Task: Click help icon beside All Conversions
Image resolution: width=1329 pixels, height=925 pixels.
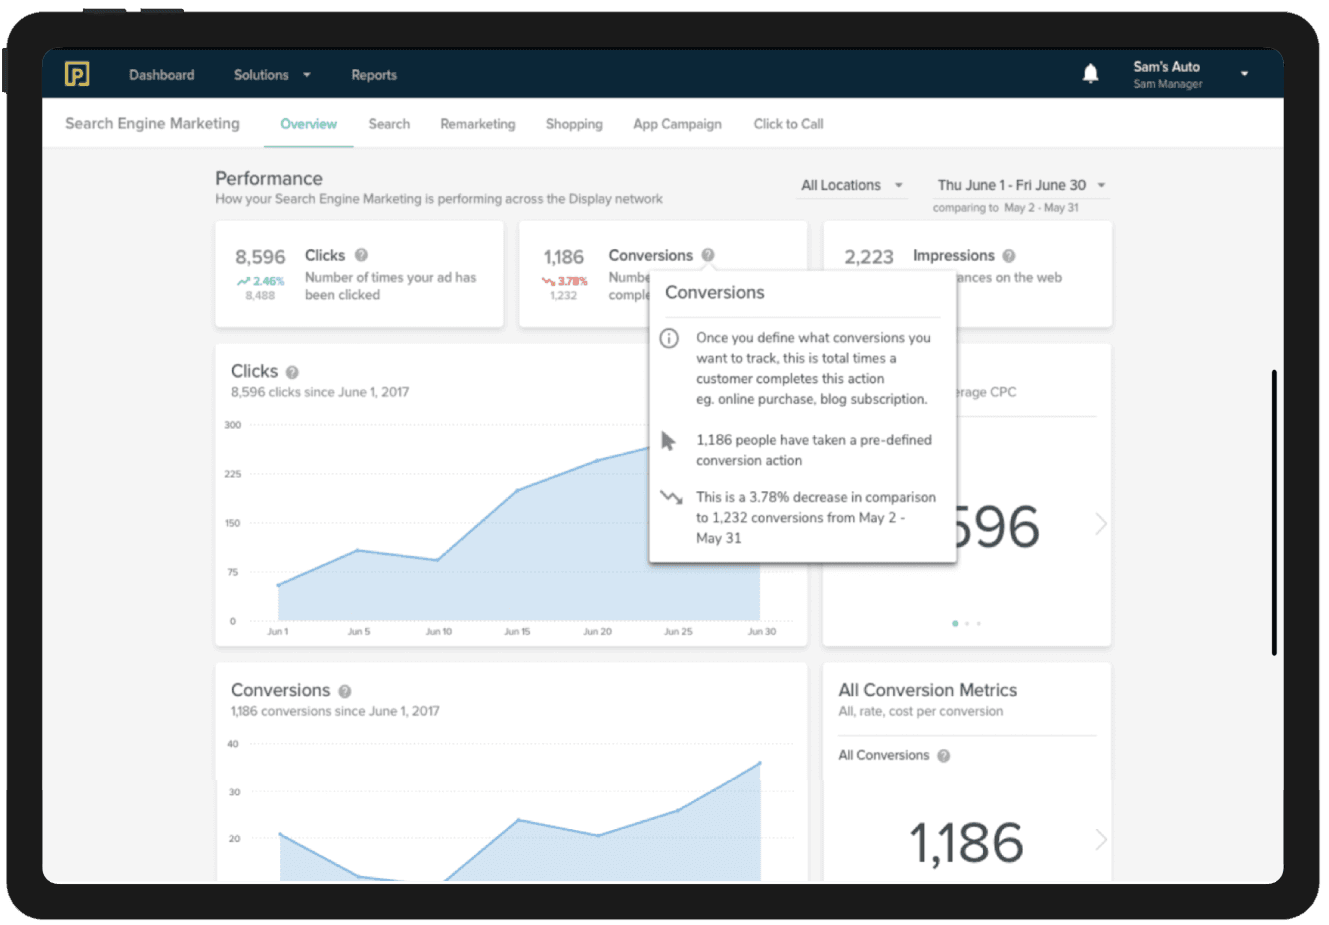Action: coord(944,756)
